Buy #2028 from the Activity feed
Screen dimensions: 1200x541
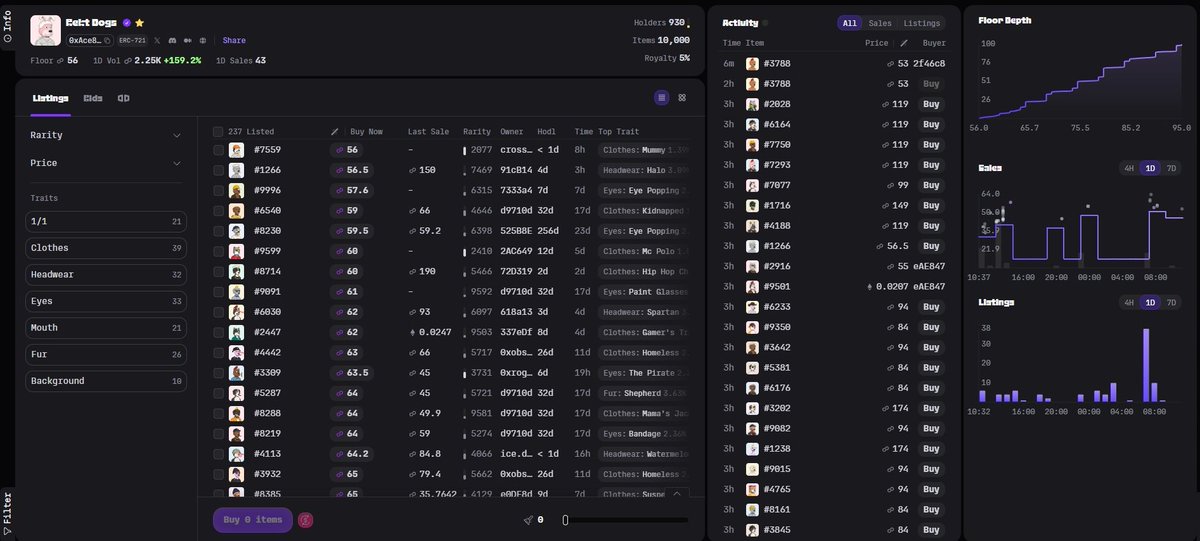pyautogui.click(x=931, y=104)
